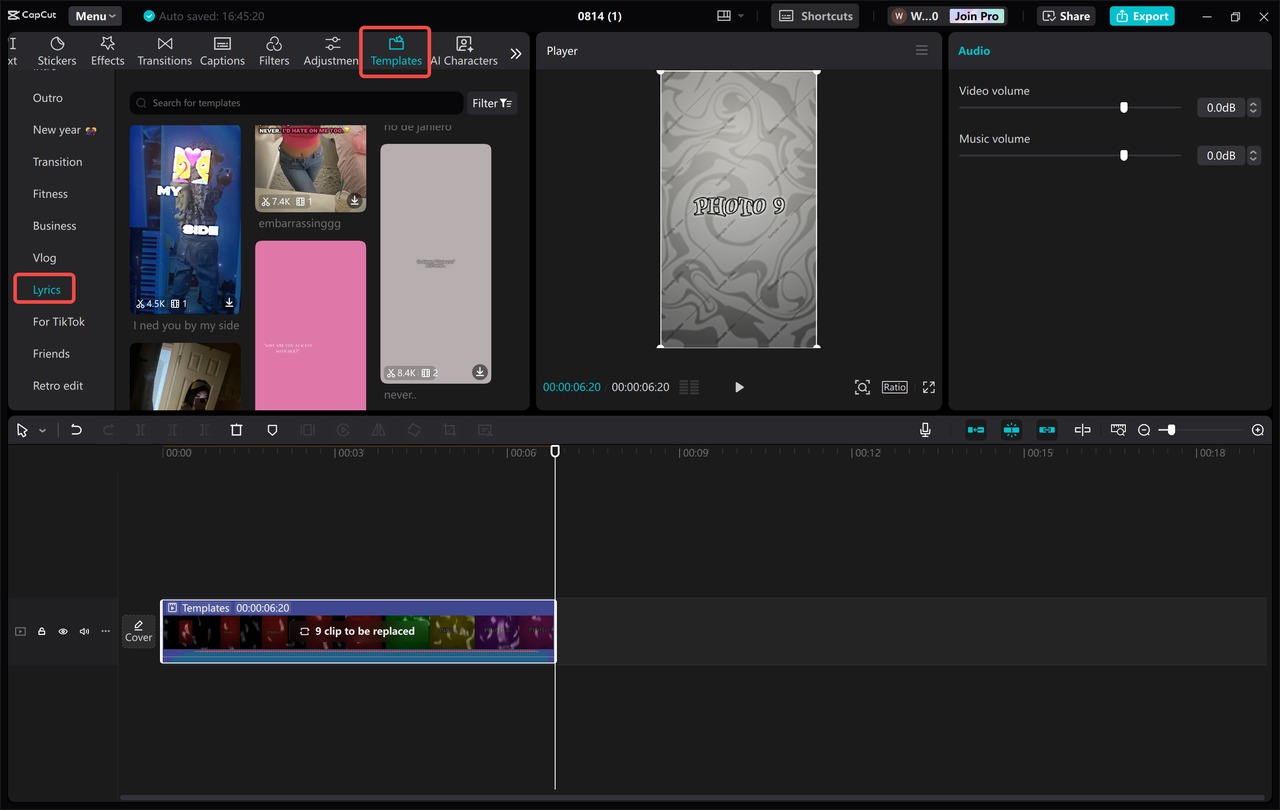
Task: Click the Music volume slider handle
Action: click(1124, 155)
